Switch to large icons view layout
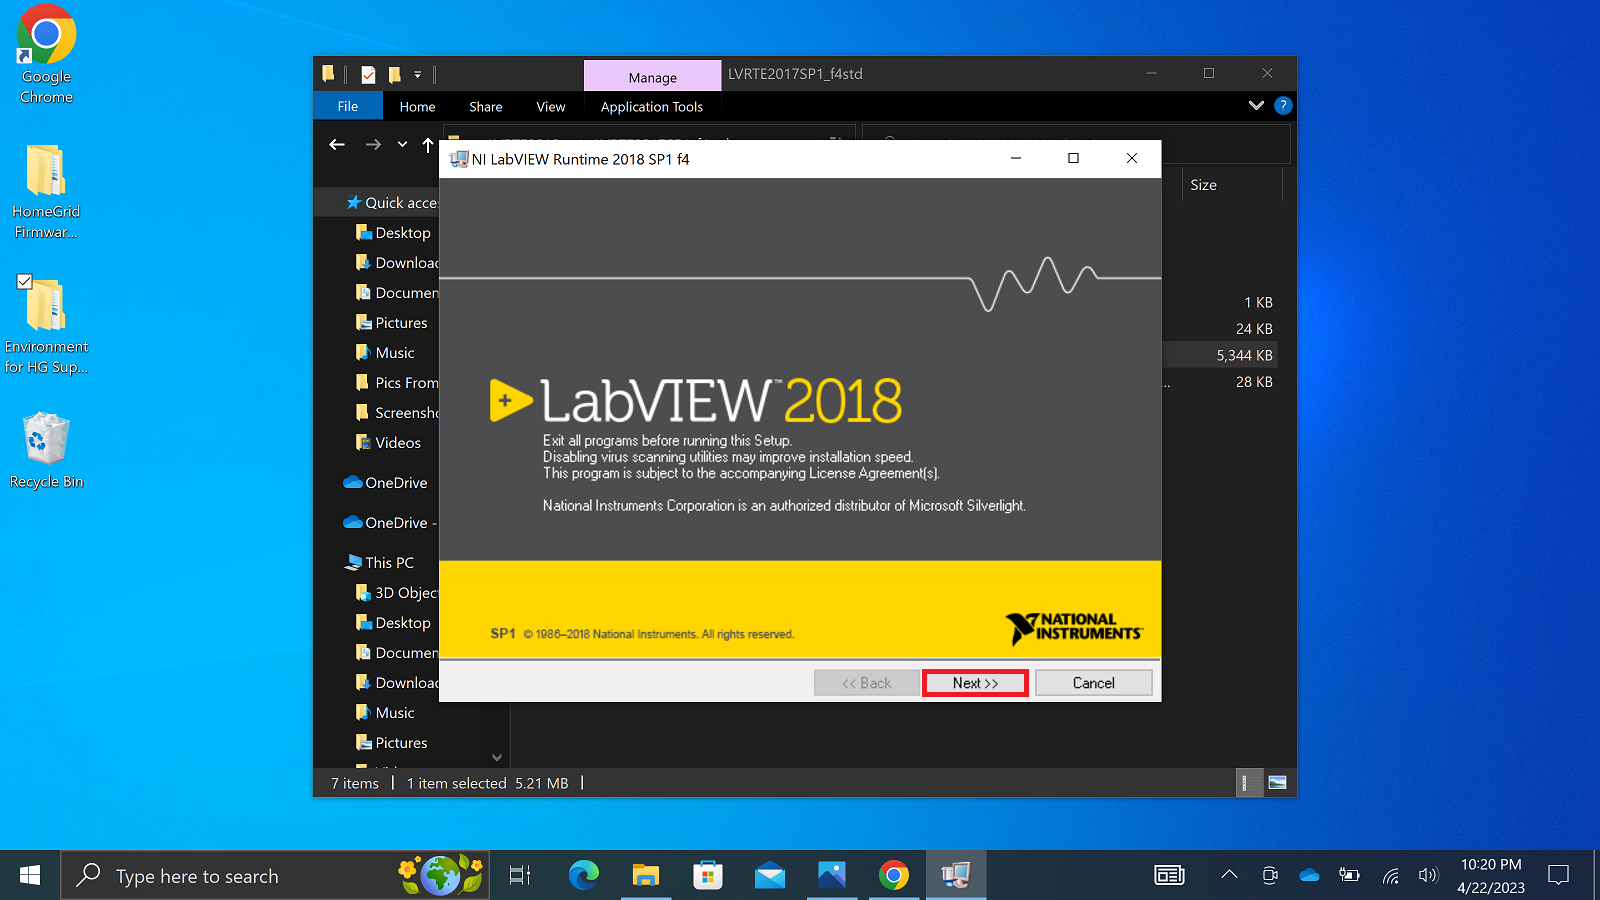The height and width of the screenshot is (900, 1600). click(x=1277, y=783)
